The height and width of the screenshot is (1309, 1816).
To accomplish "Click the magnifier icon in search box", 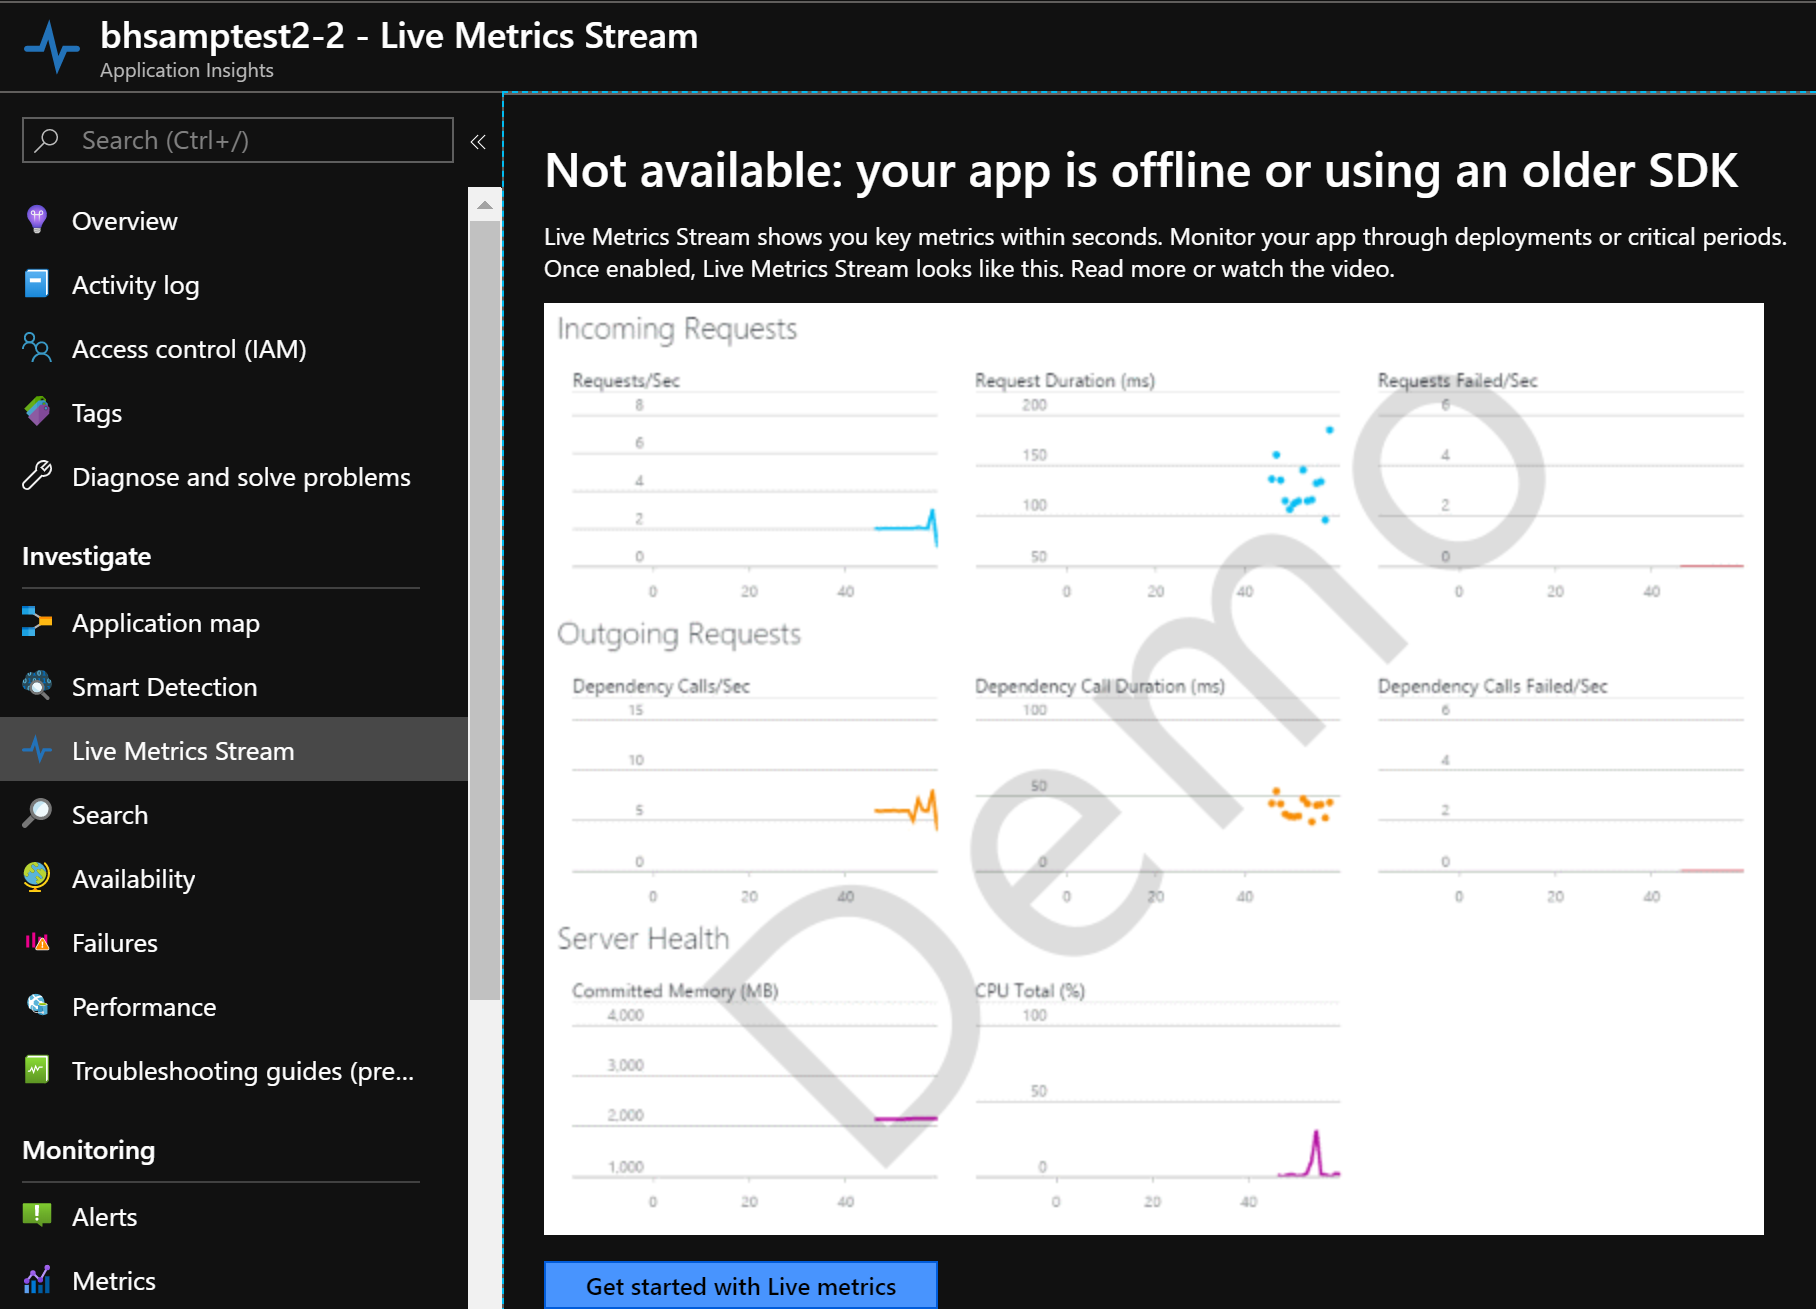I will 47,140.
